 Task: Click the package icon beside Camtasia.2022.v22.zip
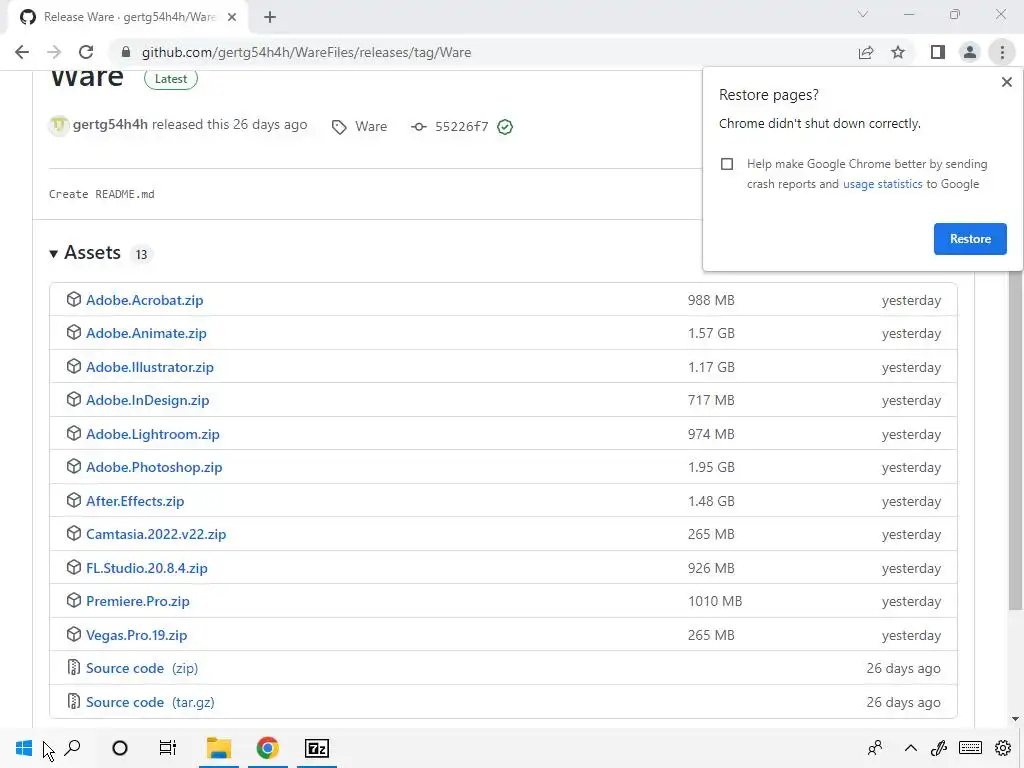pos(74,534)
